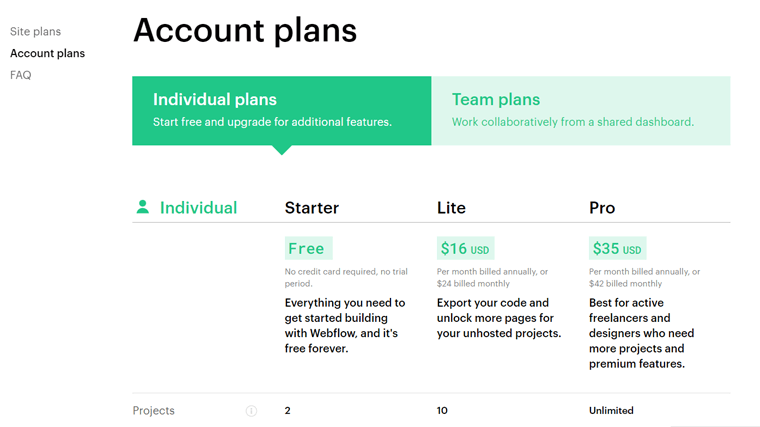Open the Site plans sidebar link
The width and height of the screenshot is (760, 427).
click(x=35, y=32)
